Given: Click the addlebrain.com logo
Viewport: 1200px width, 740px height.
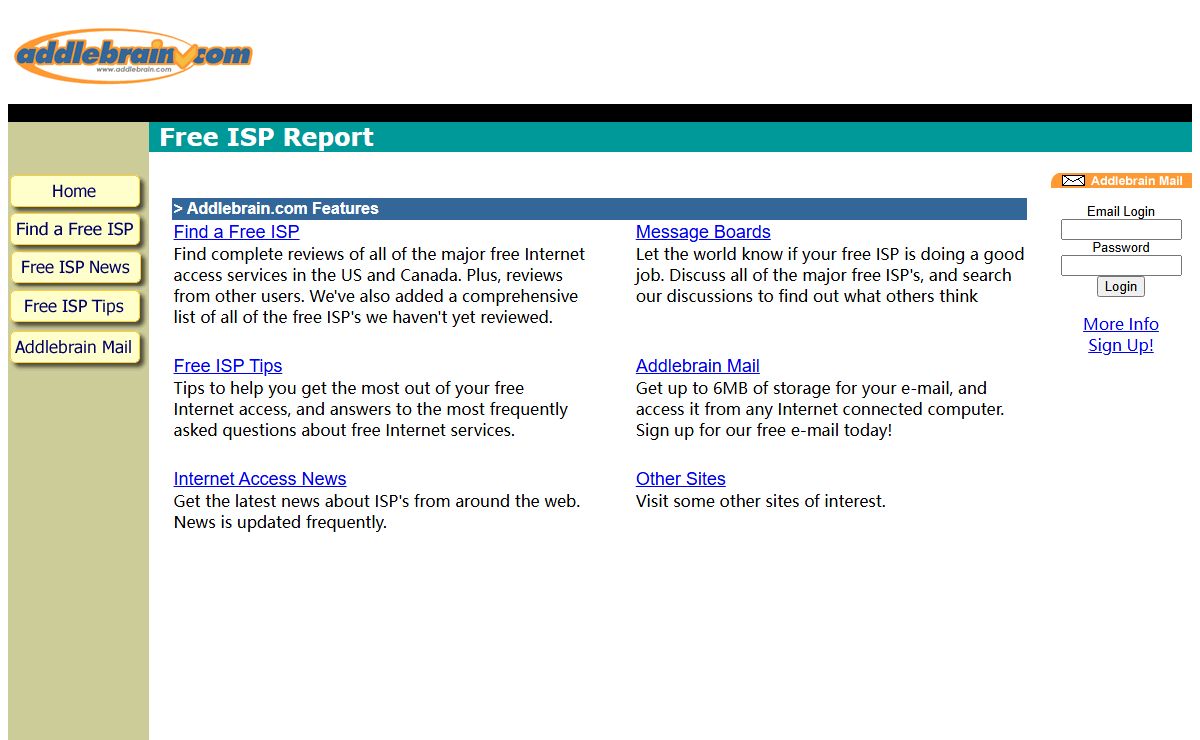Looking at the screenshot, I should 133,55.
